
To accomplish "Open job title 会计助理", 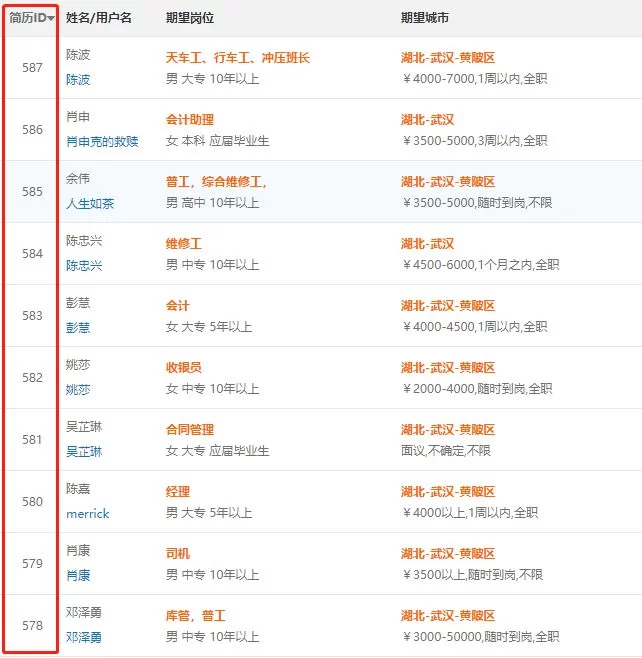I will [x=189, y=120].
